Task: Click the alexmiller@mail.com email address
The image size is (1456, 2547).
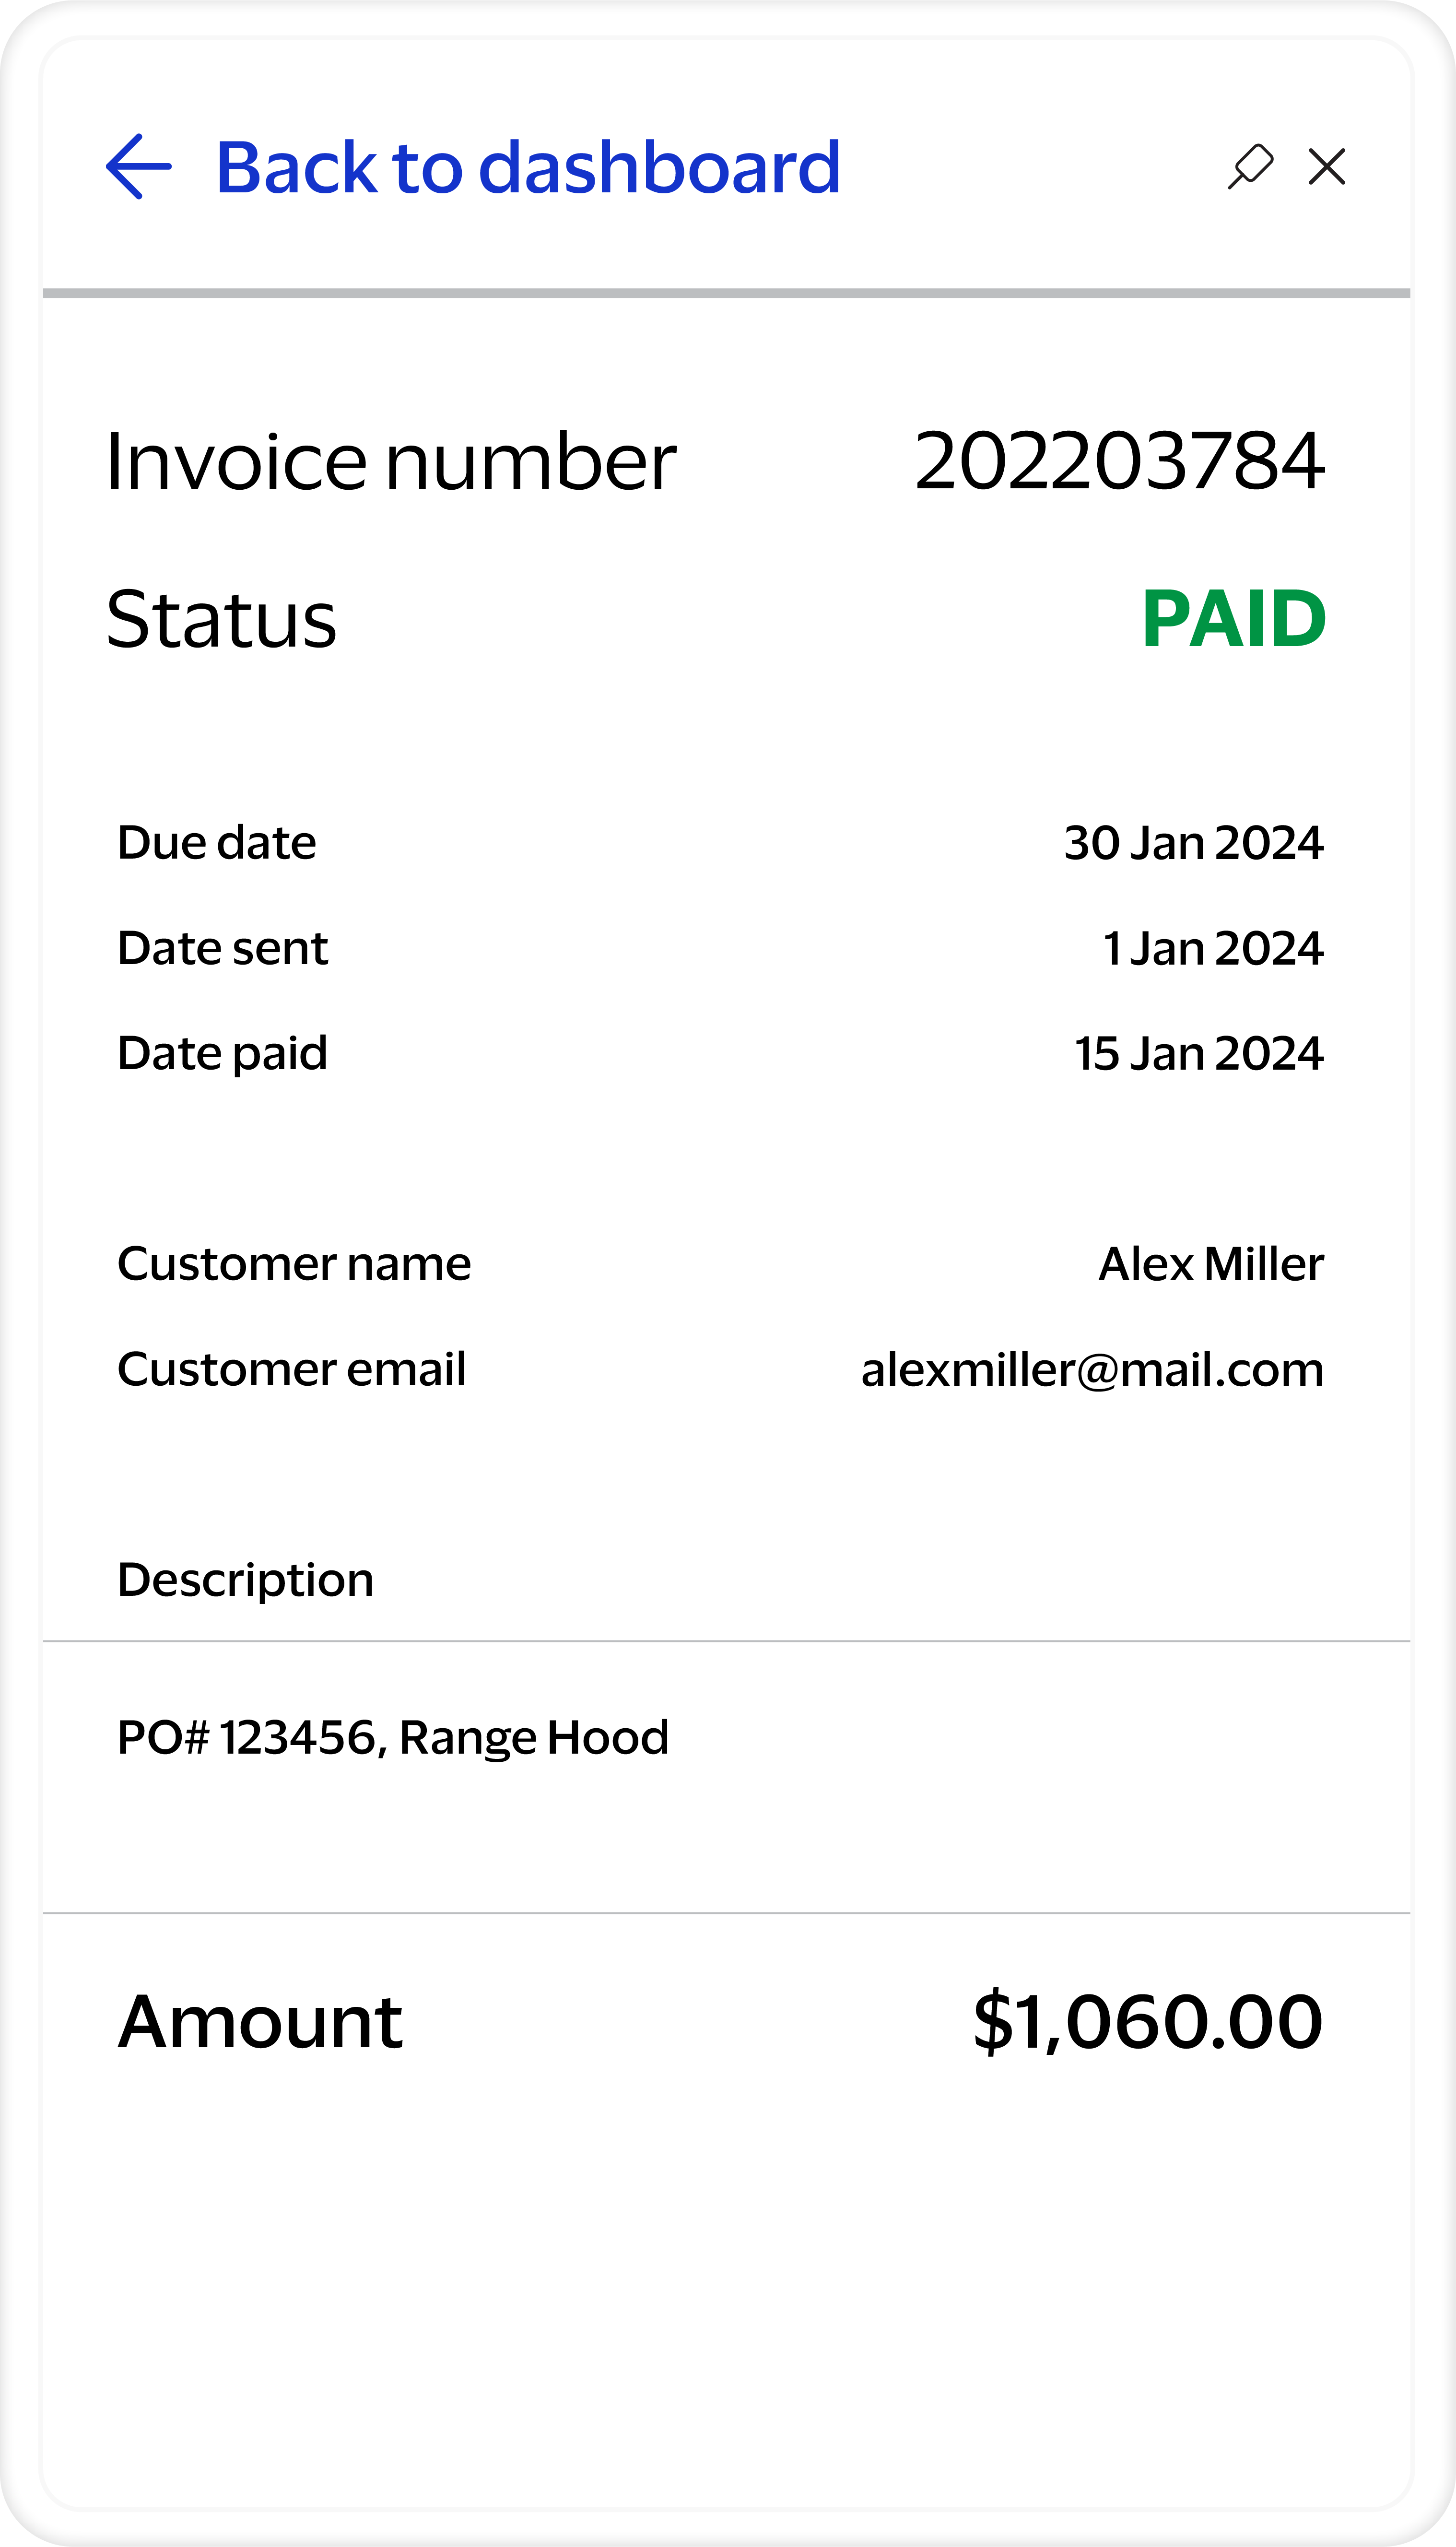Action: click(1092, 1370)
